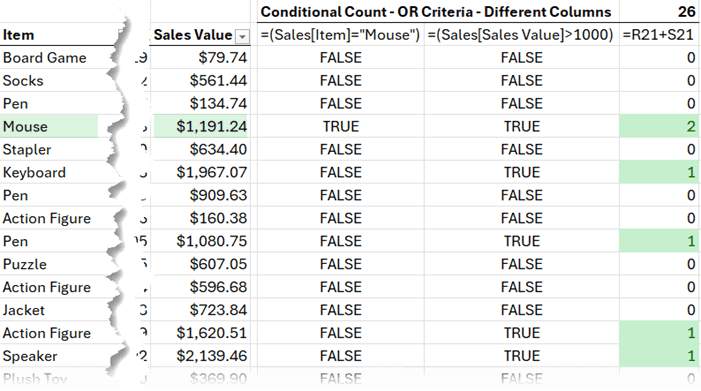Open the Sales Value filter dropdown
Viewport: 701px width, 391px height.
[242, 36]
